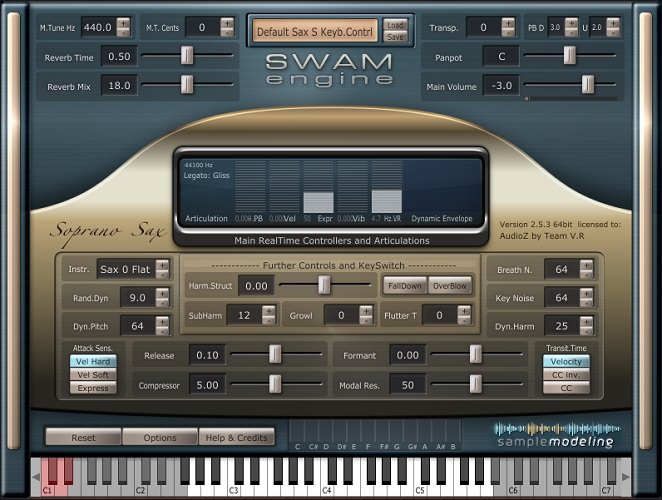The image size is (662, 500).
Task: Decrease M.T. Cents with minus stepper
Action: pyautogui.click(x=227, y=32)
